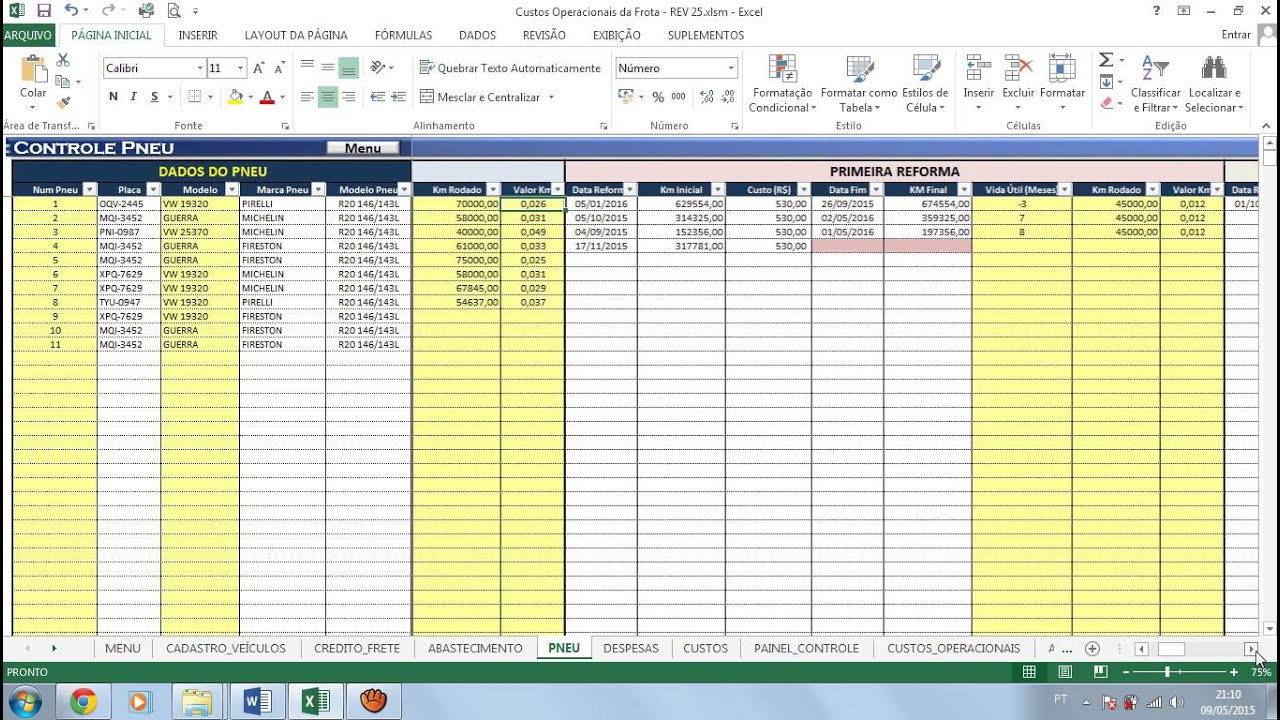Click the Entrar sign-in link
The height and width of the screenshot is (720, 1280).
pos(1236,35)
